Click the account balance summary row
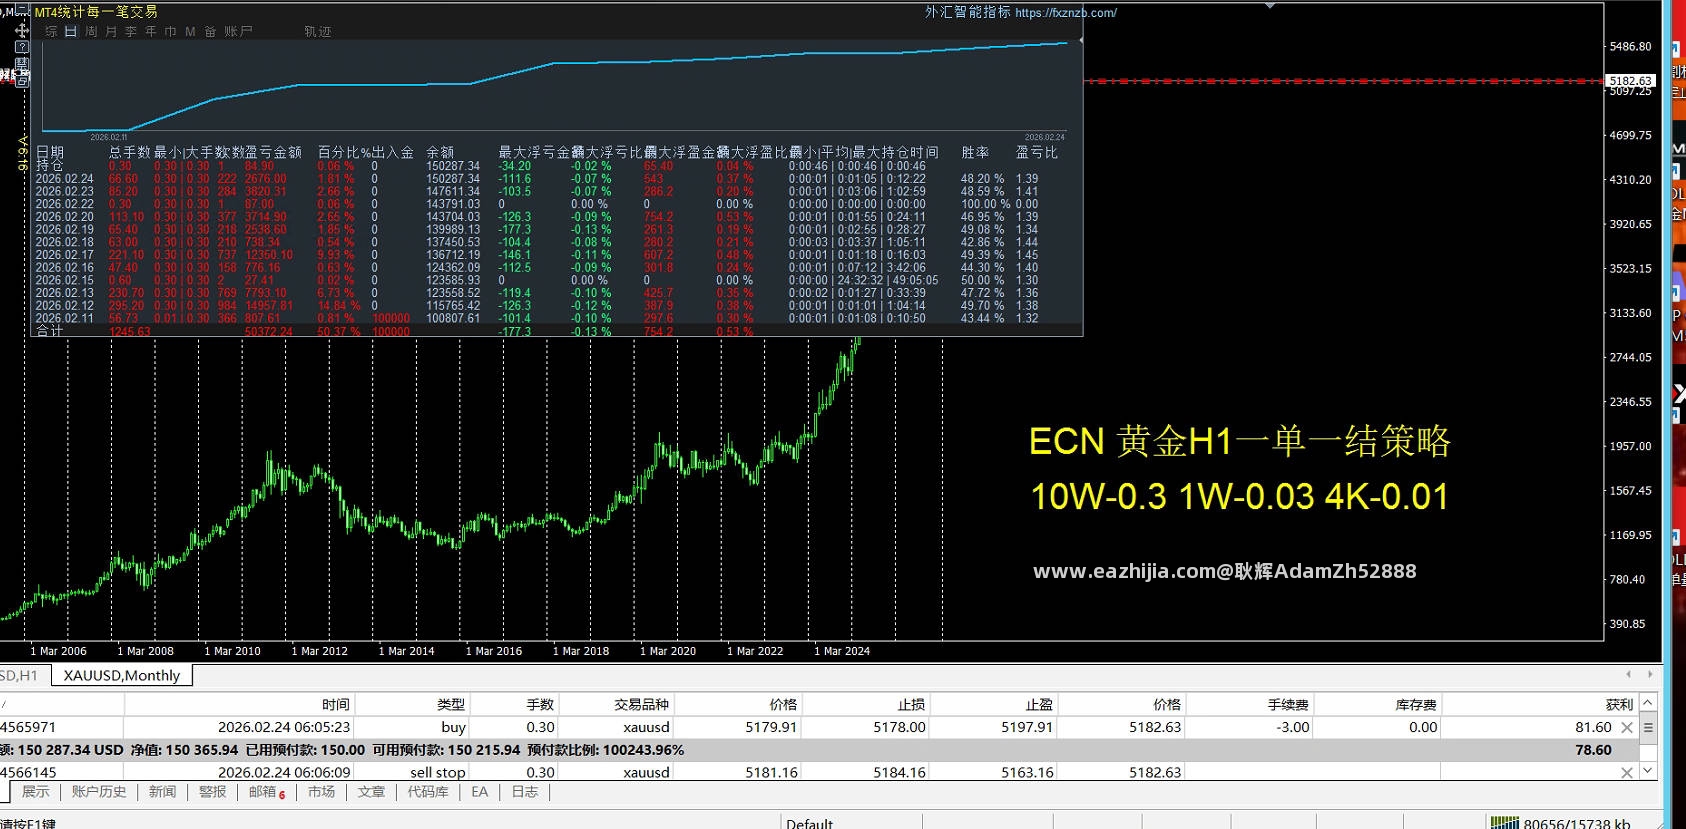 820,750
